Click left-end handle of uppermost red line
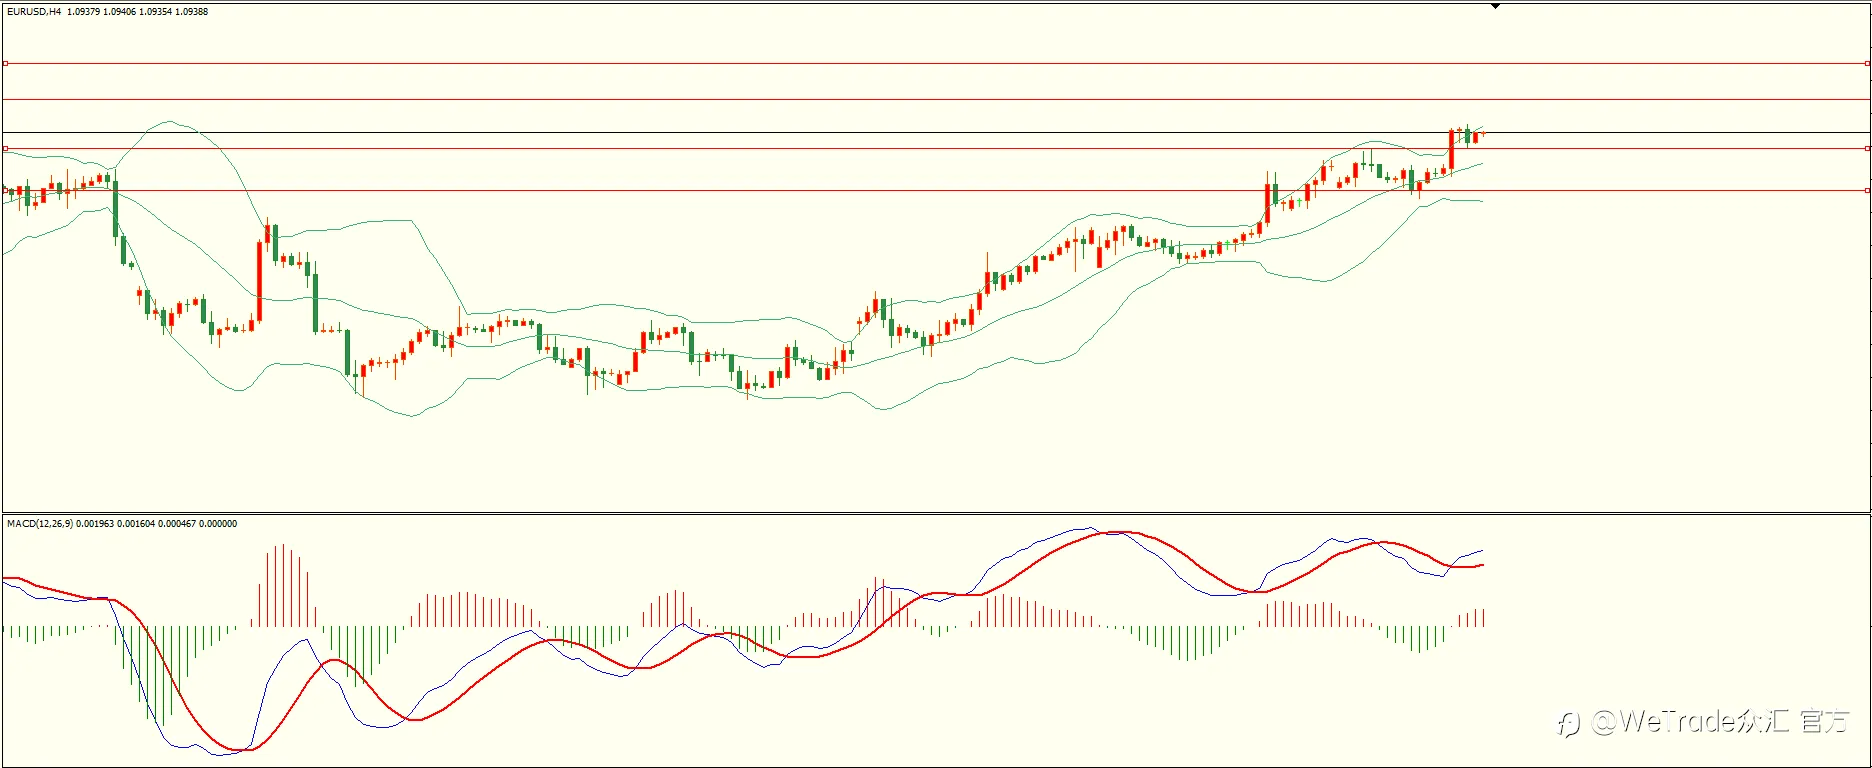The width and height of the screenshot is (1872, 768). [x=5, y=63]
